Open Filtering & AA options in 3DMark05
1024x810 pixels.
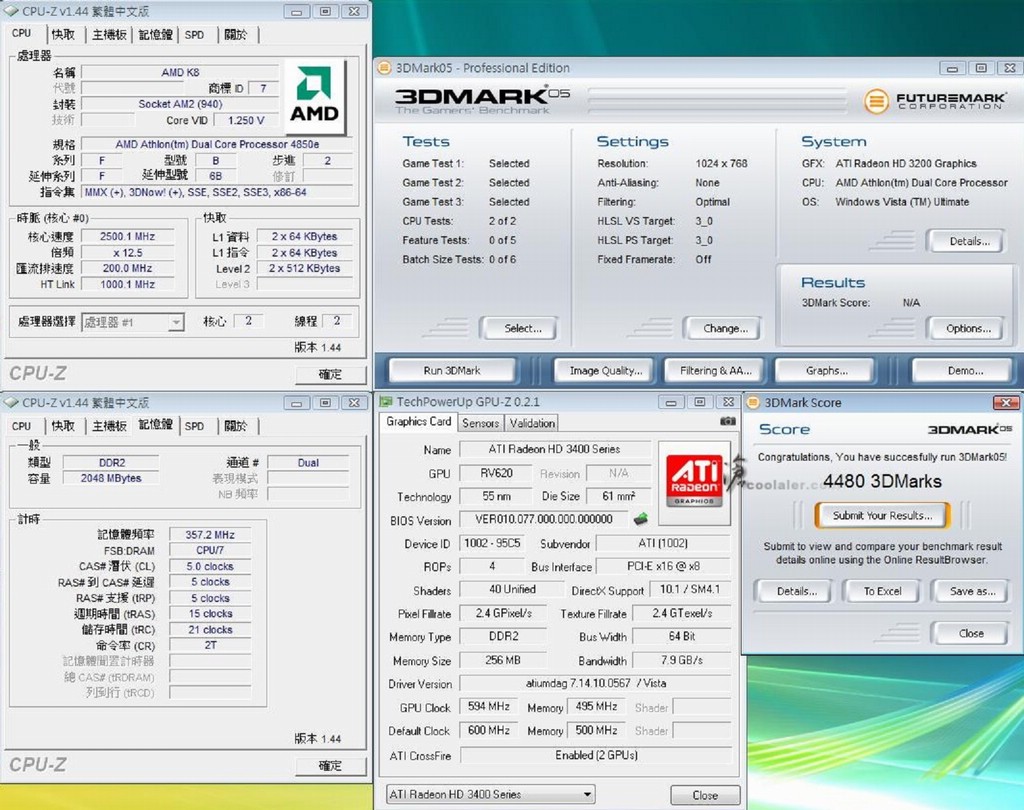716,370
